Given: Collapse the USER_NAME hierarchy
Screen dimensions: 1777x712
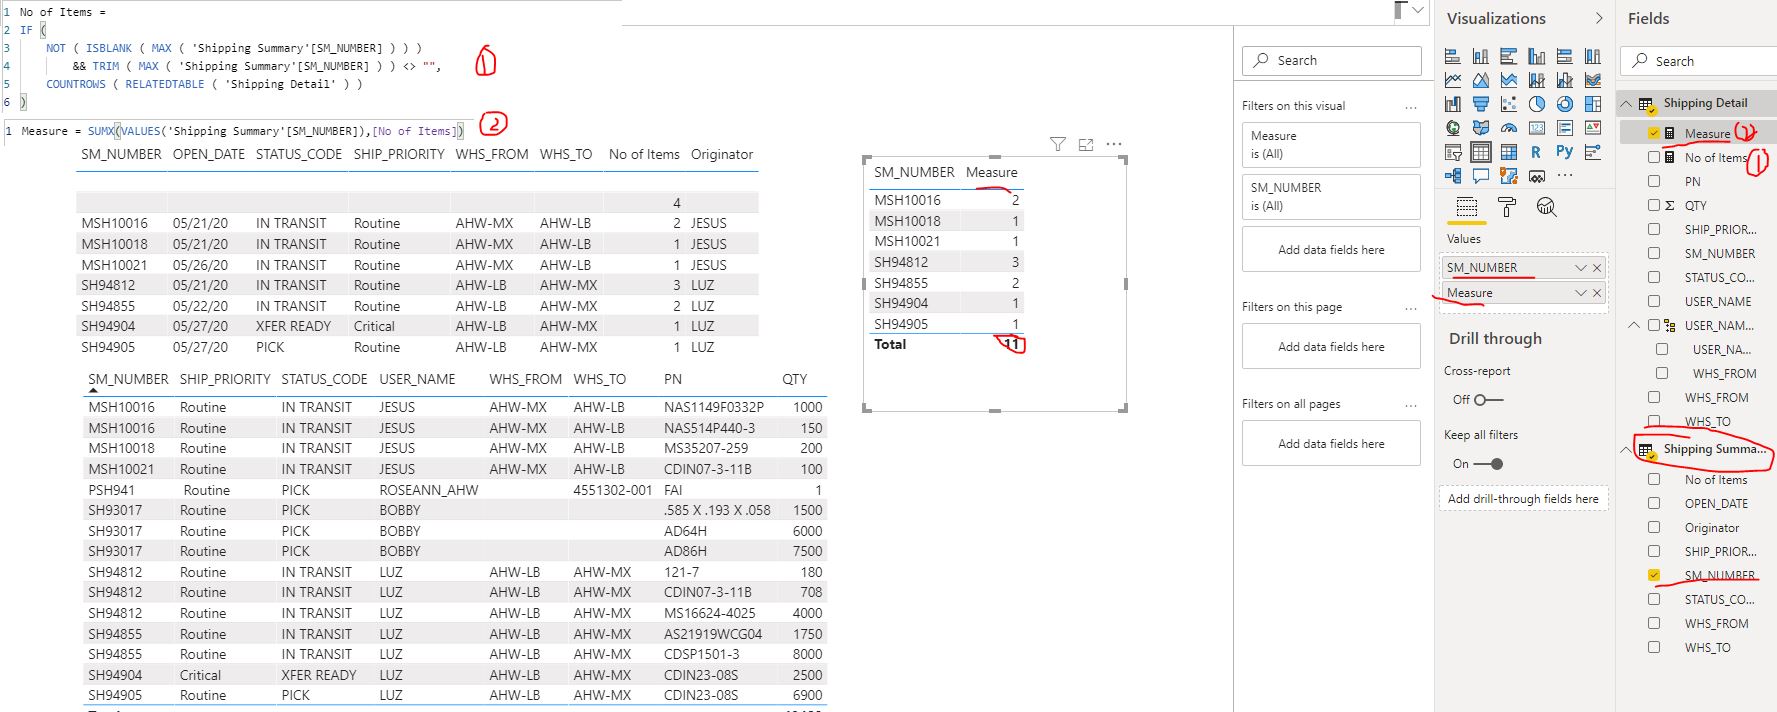Looking at the screenshot, I should click(x=1634, y=325).
